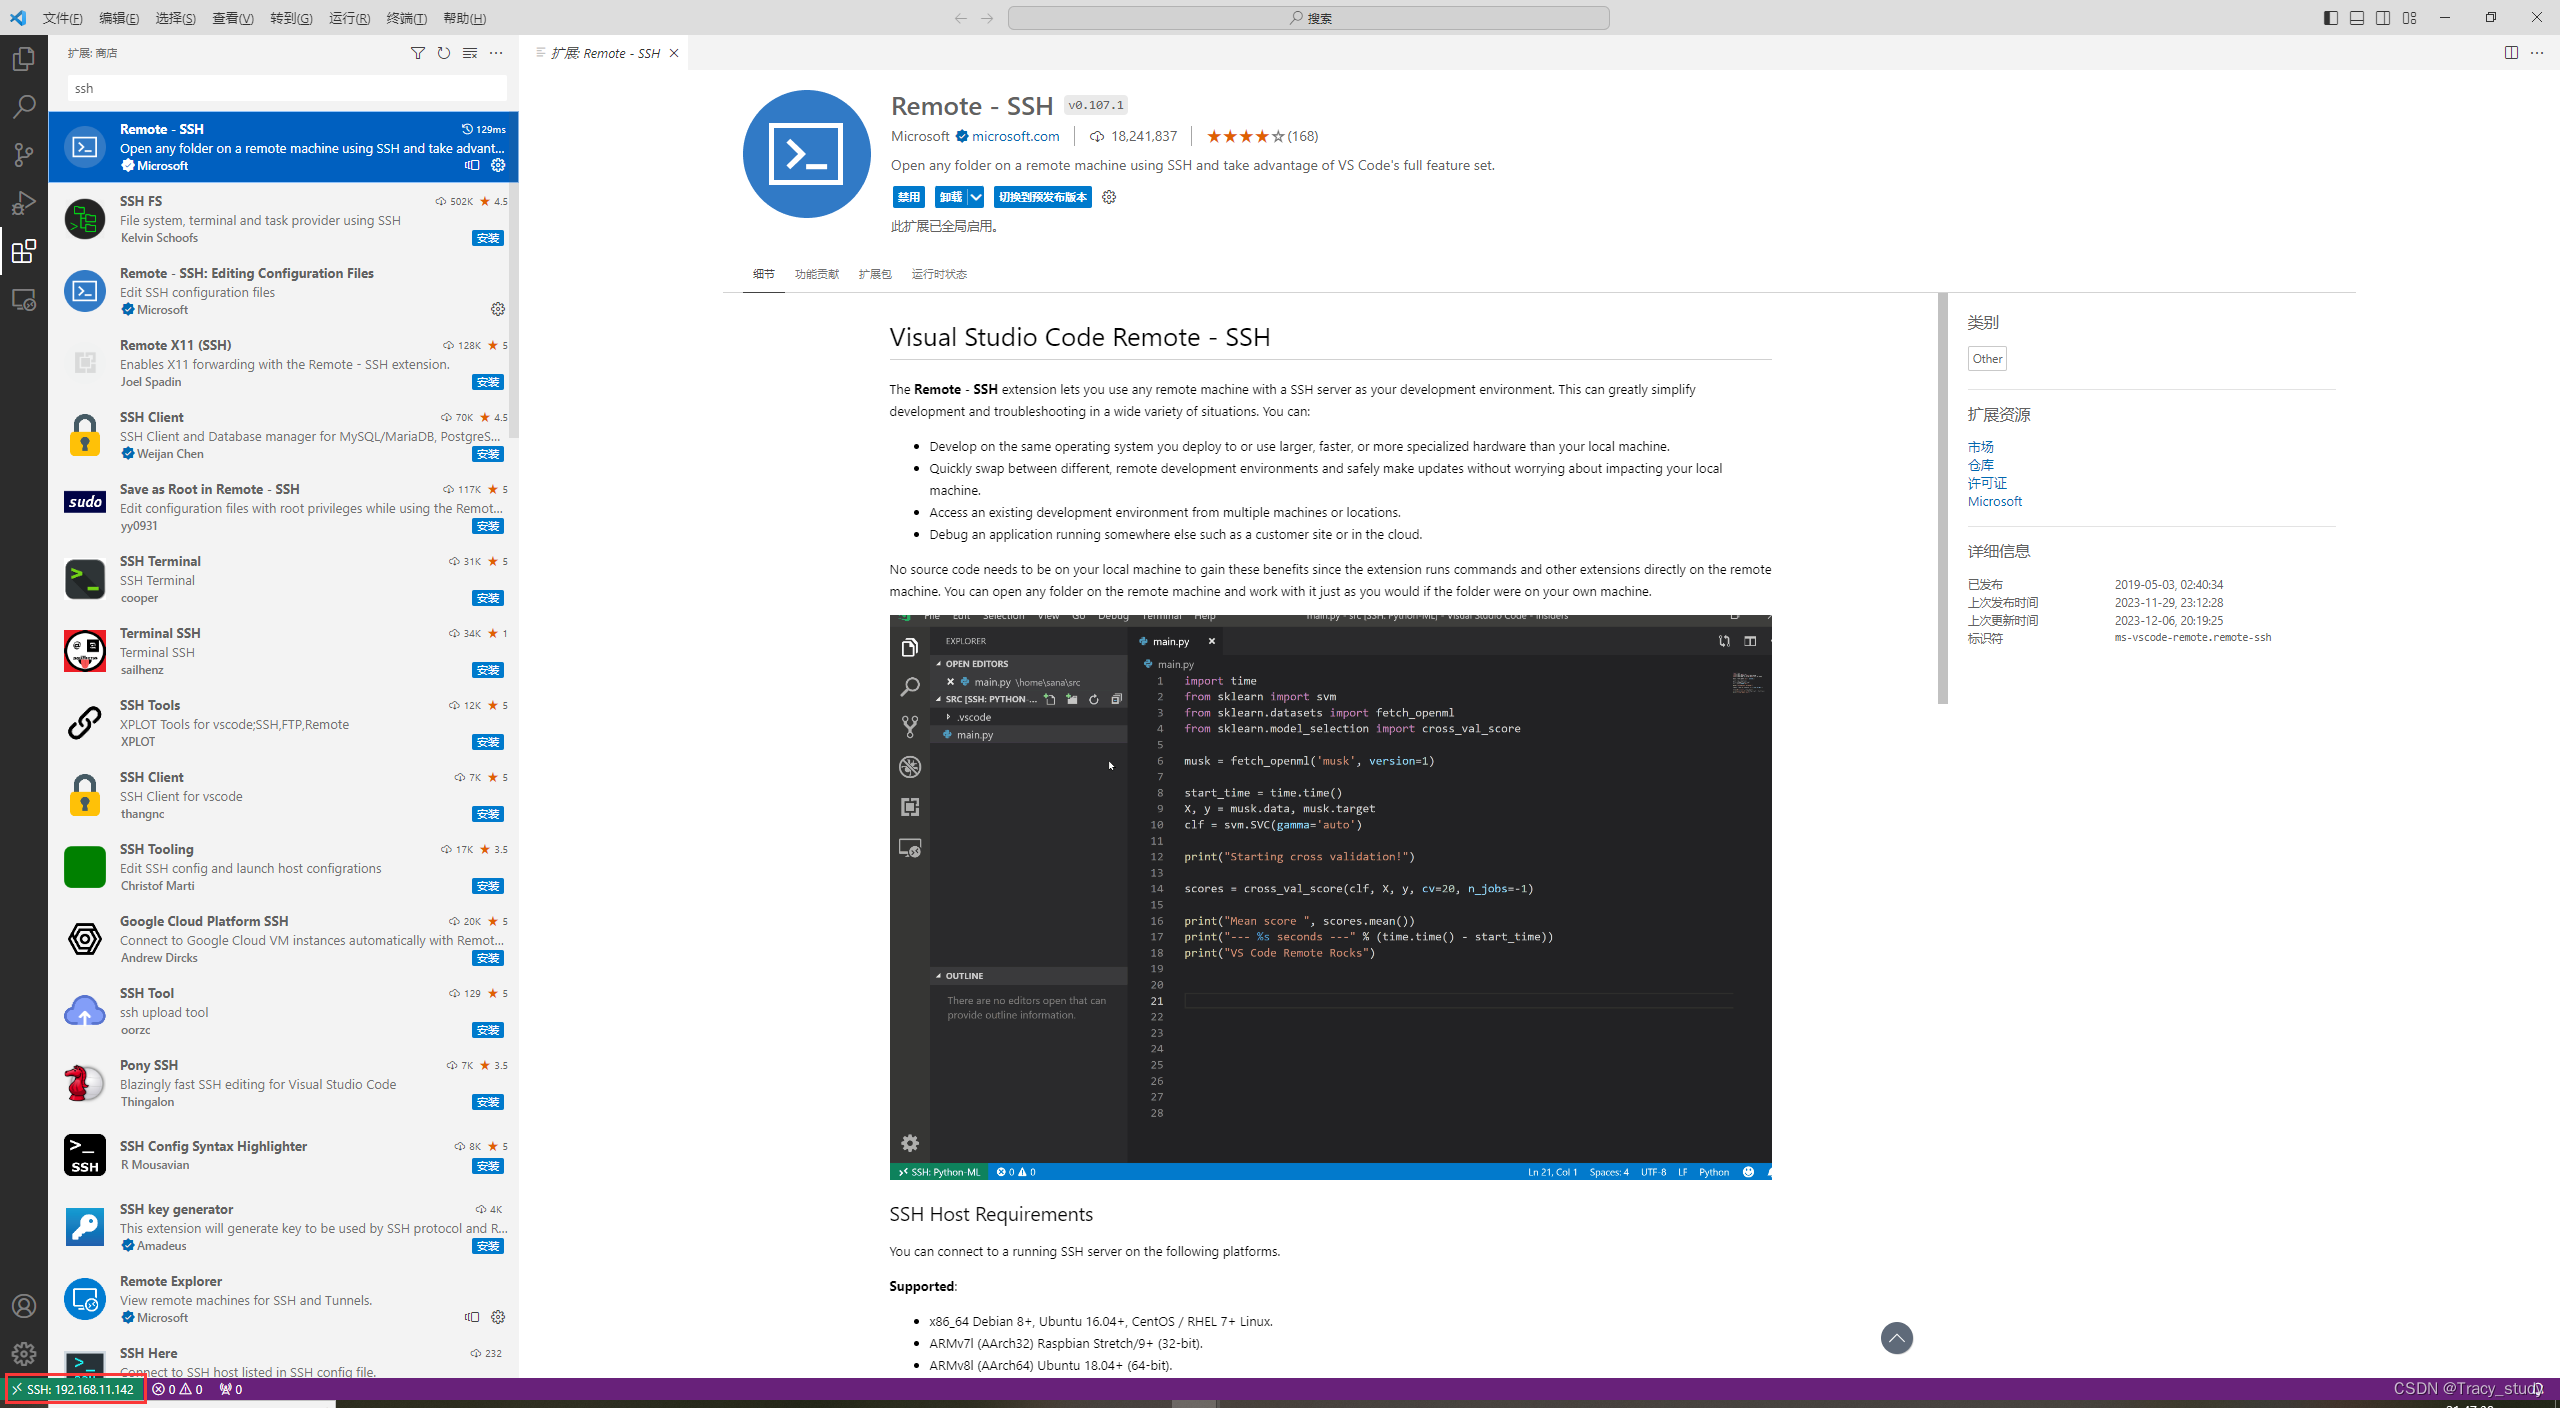Screen dimensions: 2560x1408
Task: Open the 终端(T) menu
Action: (406, 18)
